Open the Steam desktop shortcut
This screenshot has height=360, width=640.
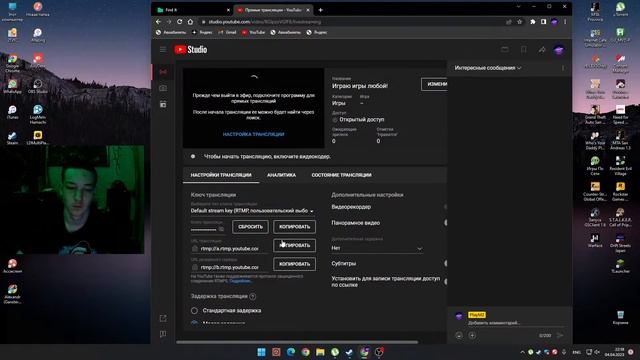point(12,138)
